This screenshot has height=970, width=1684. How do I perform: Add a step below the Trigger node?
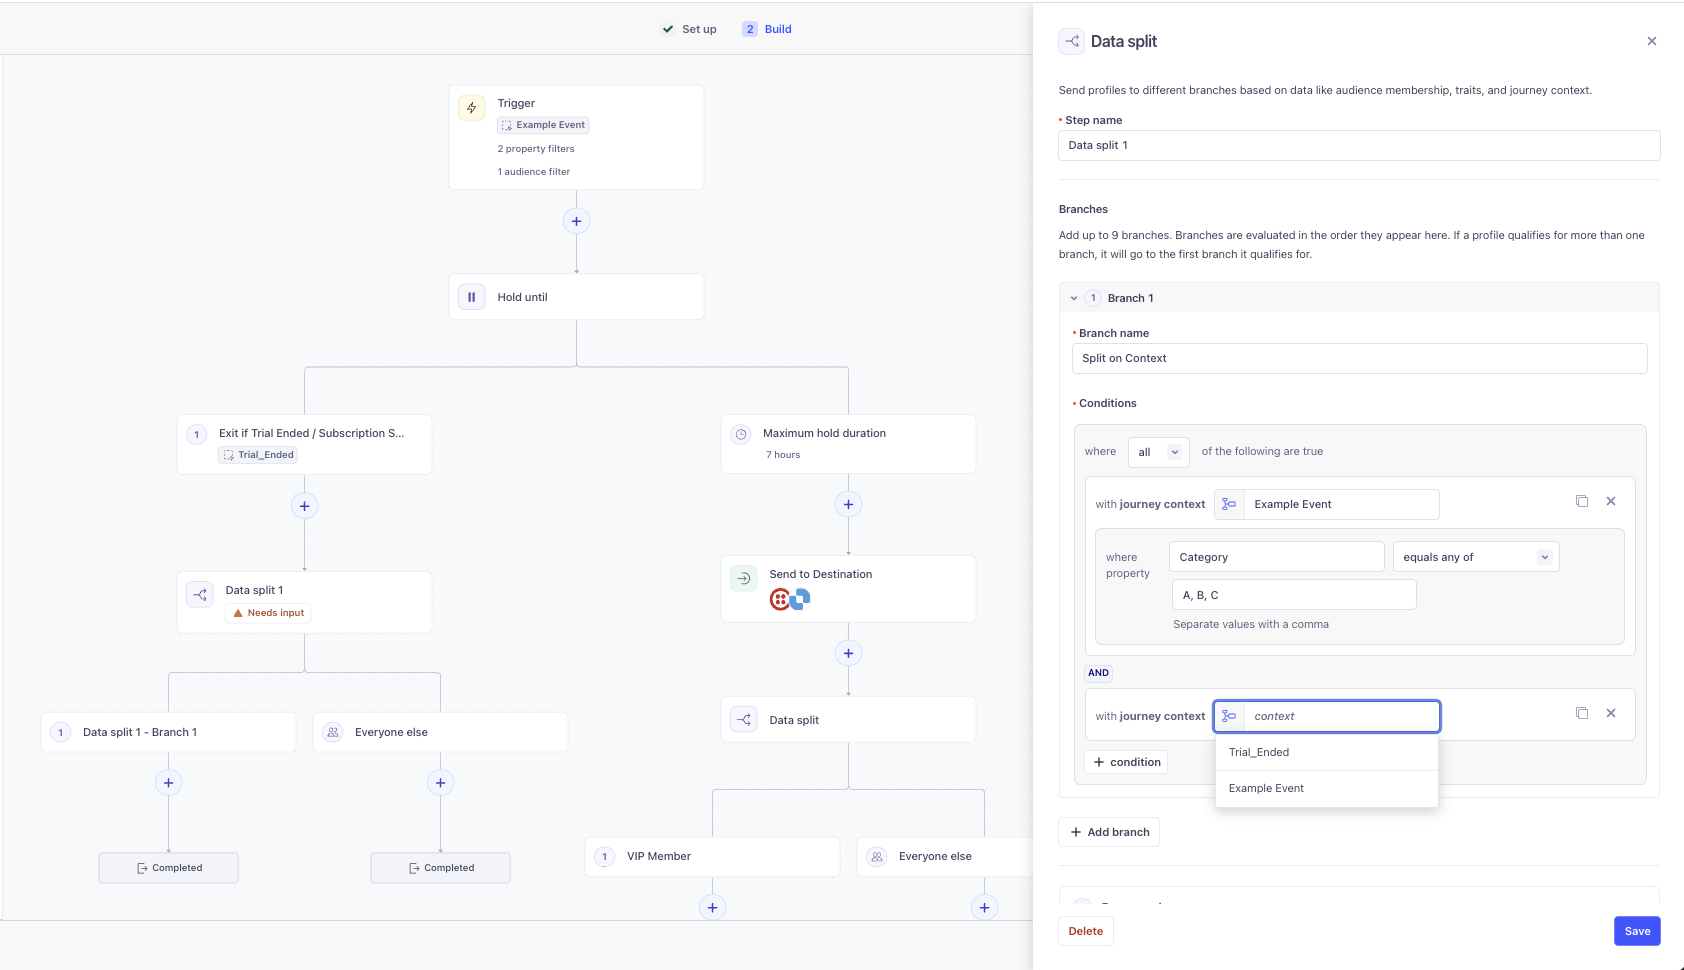pyautogui.click(x=576, y=221)
